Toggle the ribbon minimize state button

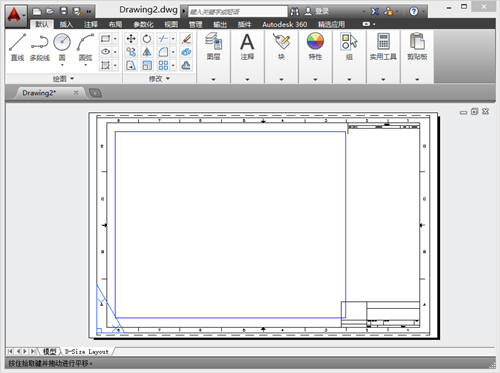pos(366,24)
